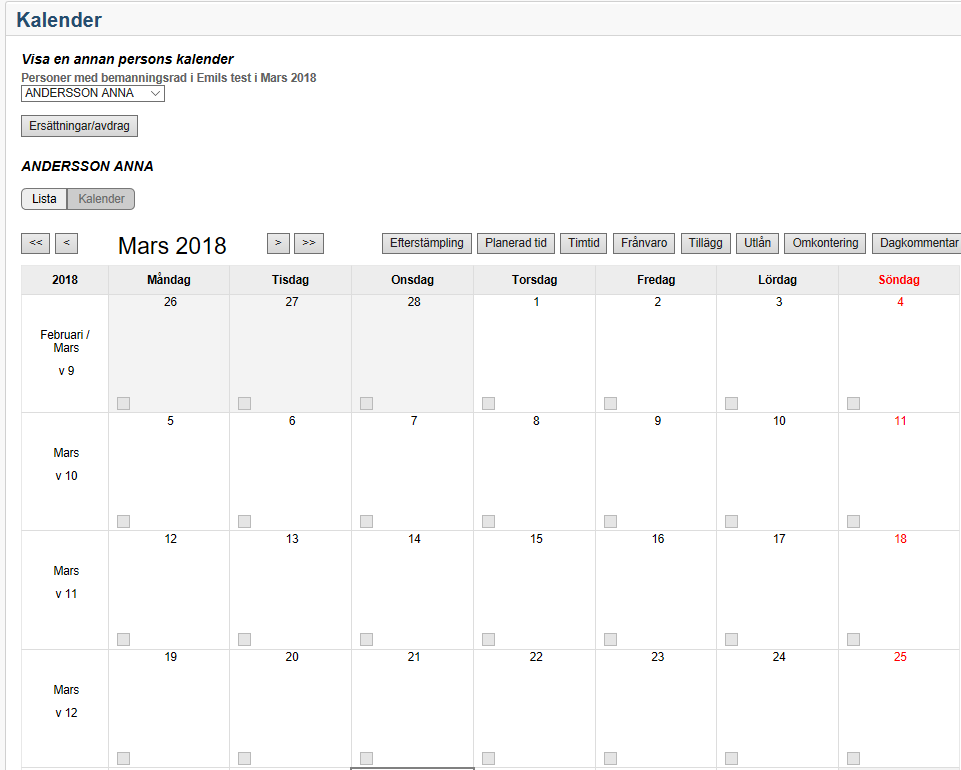This screenshot has height=770, width=961.
Task: Open the Planerad tid toolbar function
Action: pyautogui.click(x=515, y=242)
